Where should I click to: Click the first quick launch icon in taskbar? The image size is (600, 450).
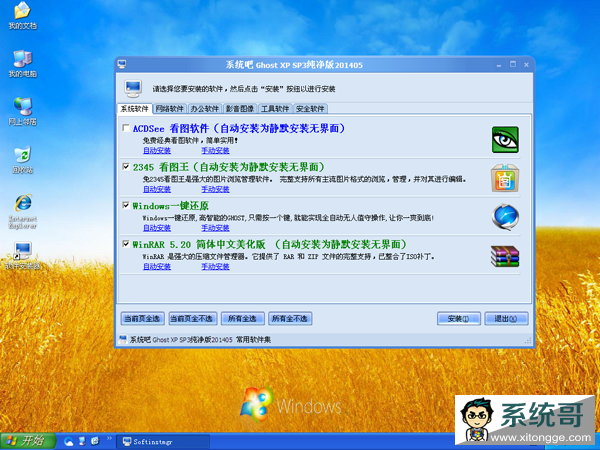coord(69,441)
